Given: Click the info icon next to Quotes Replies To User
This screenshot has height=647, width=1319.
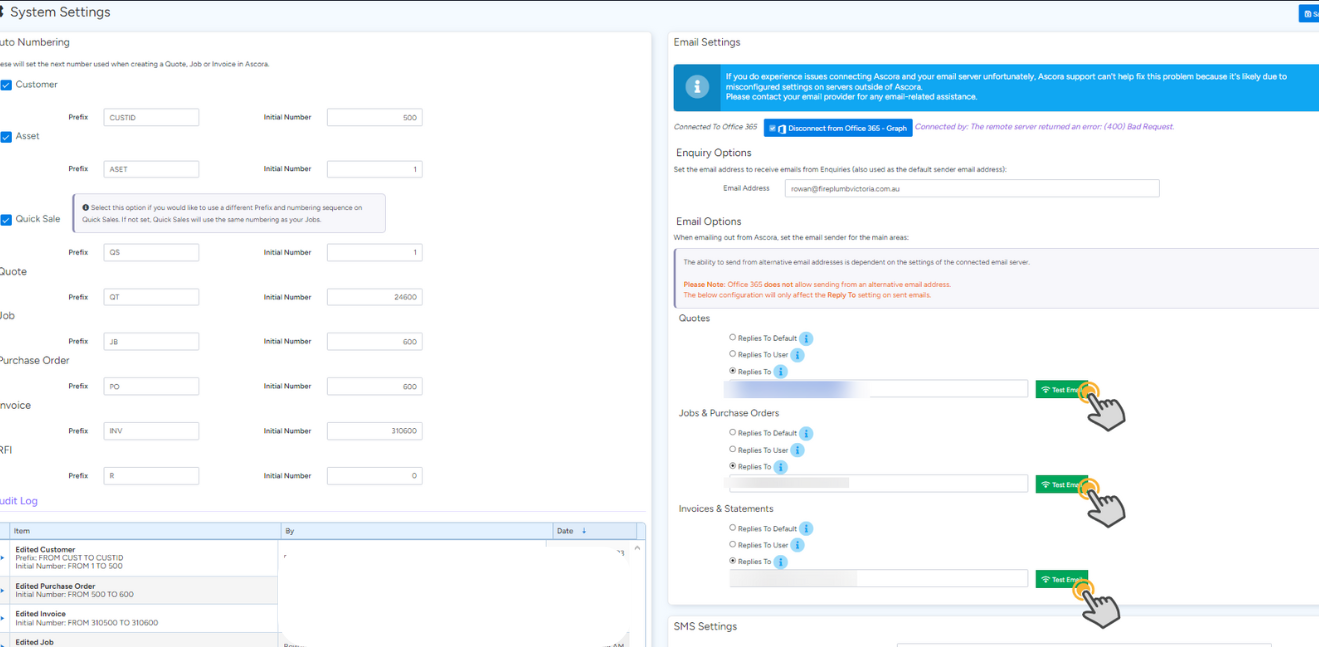Looking at the screenshot, I should point(798,355).
